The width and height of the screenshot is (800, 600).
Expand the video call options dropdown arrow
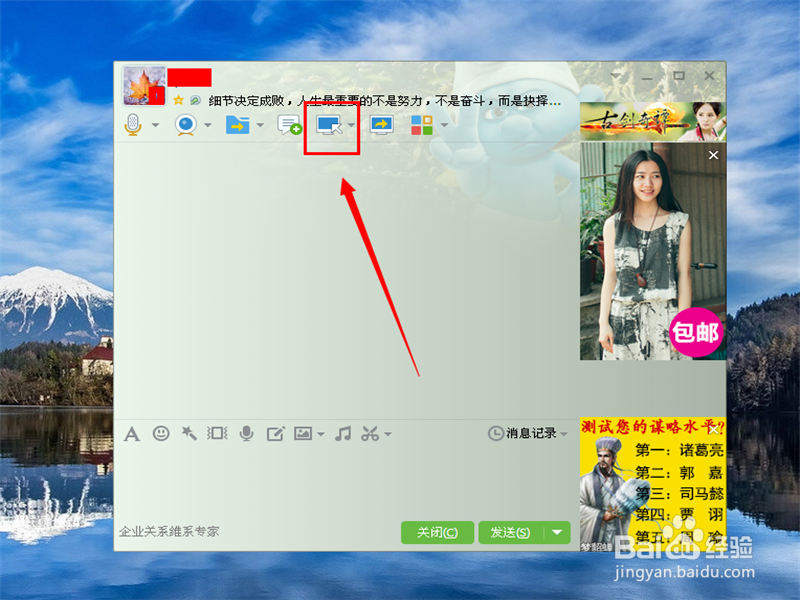[206, 124]
